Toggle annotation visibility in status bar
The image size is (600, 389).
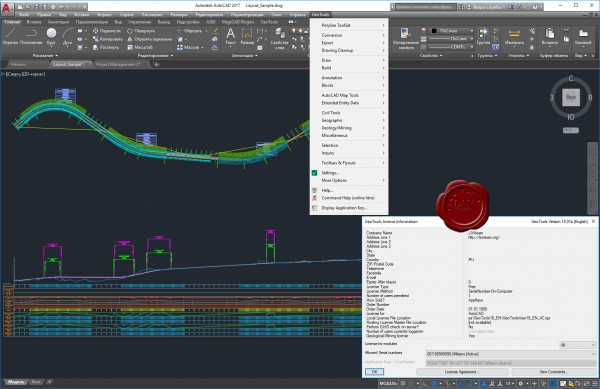click(x=484, y=383)
